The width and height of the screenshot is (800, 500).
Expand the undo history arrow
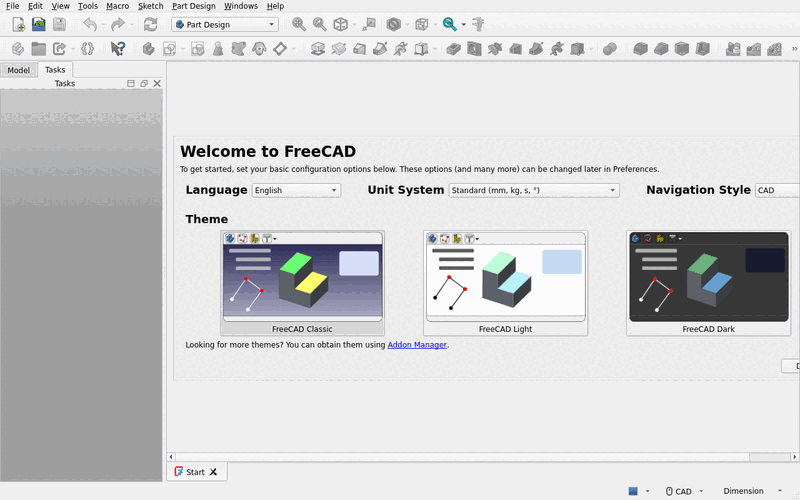click(104, 24)
